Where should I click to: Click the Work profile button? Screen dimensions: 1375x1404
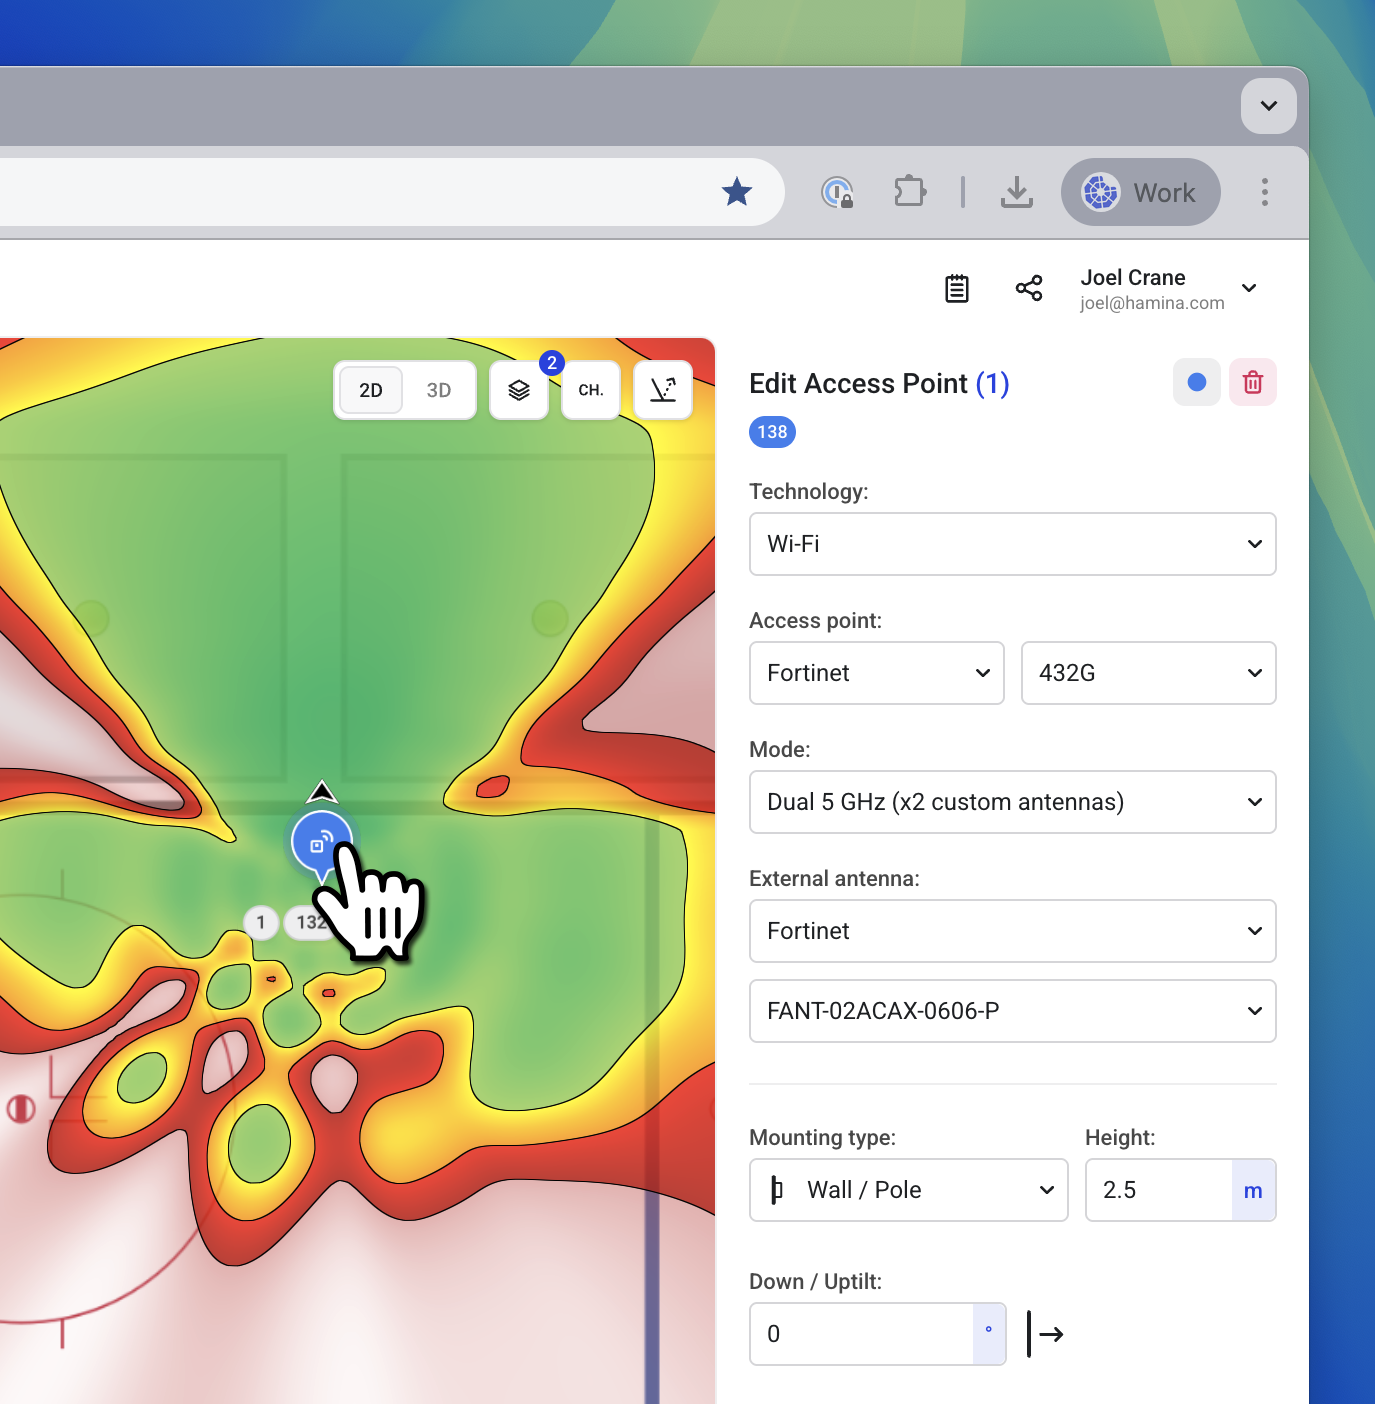tap(1140, 192)
